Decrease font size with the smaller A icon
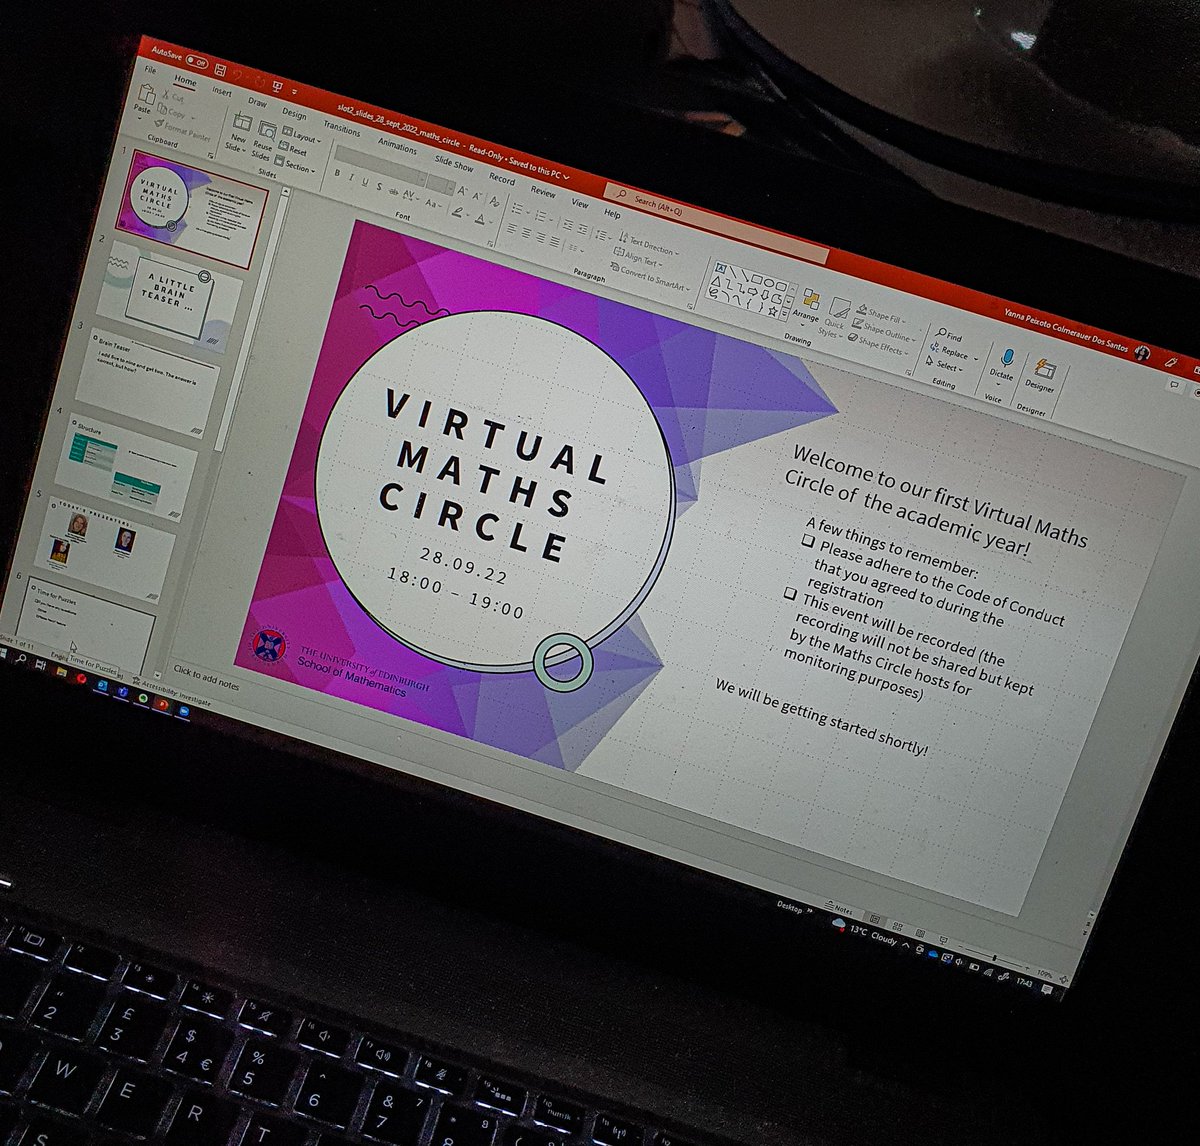Screen dimensions: 1200x1146 click(x=477, y=196)
